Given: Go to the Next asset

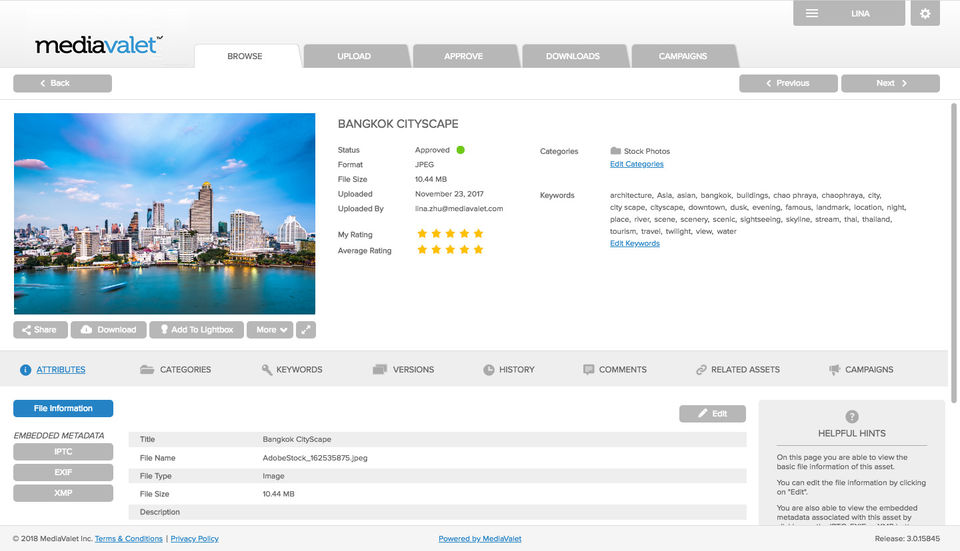Looking at the screenshot, I should 890,83.
